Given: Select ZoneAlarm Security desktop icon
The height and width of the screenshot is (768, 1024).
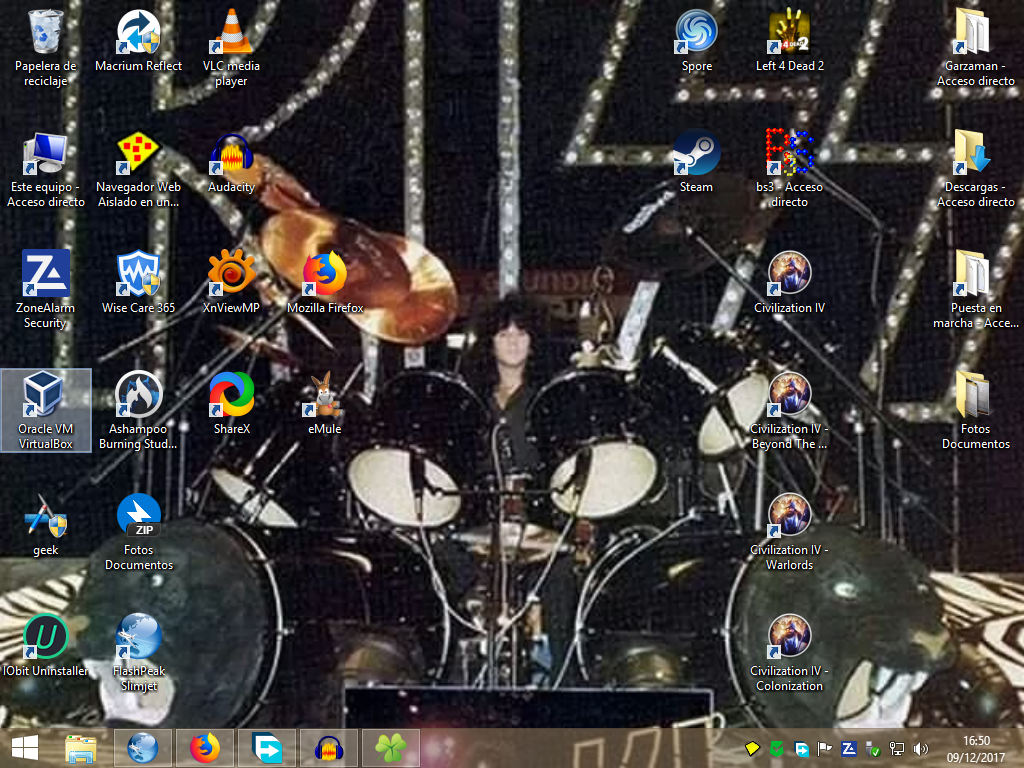Looking at the screenshot, I should [x=45, y=289].
